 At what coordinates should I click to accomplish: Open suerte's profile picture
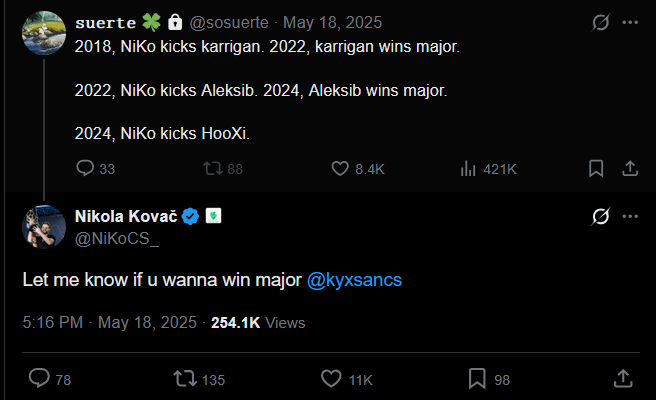coord(45,34)
